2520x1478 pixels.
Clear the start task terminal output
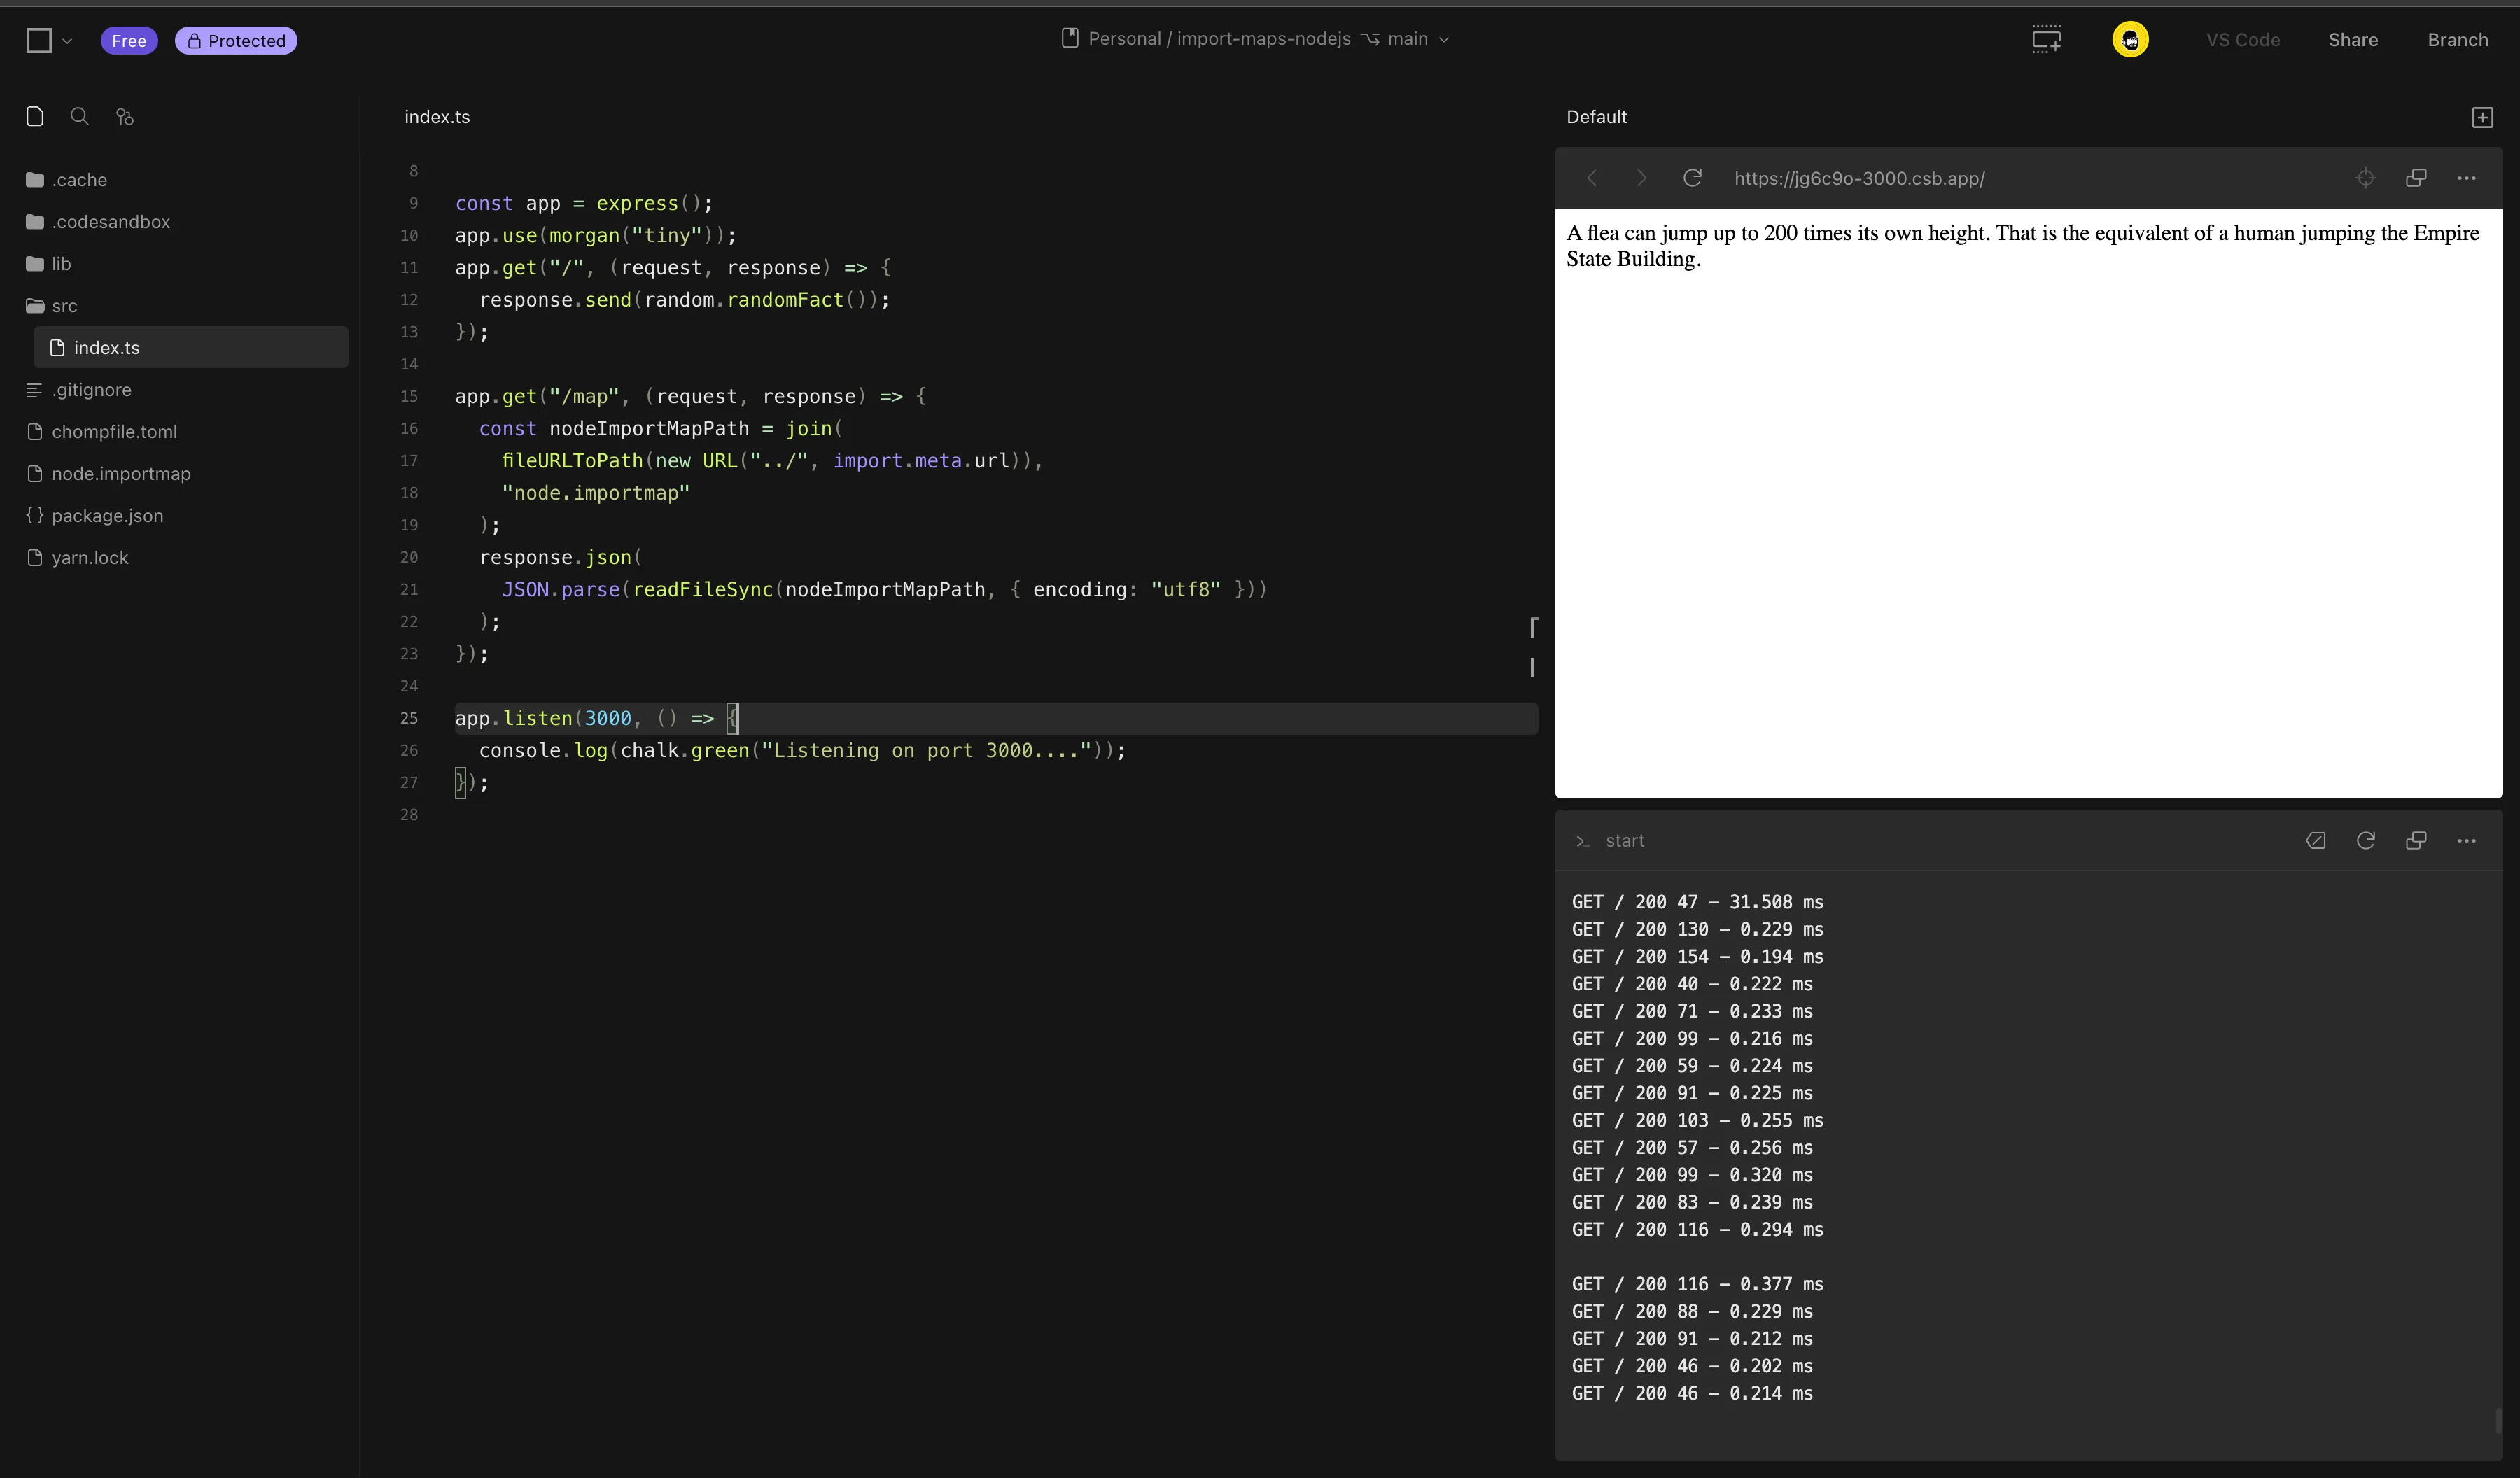(2316, 840)
